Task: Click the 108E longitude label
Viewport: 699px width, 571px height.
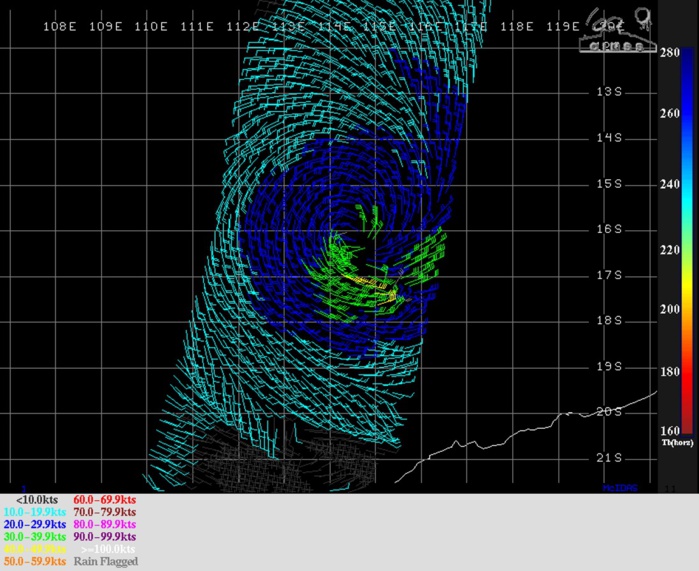Action: [x=60, y=26]
